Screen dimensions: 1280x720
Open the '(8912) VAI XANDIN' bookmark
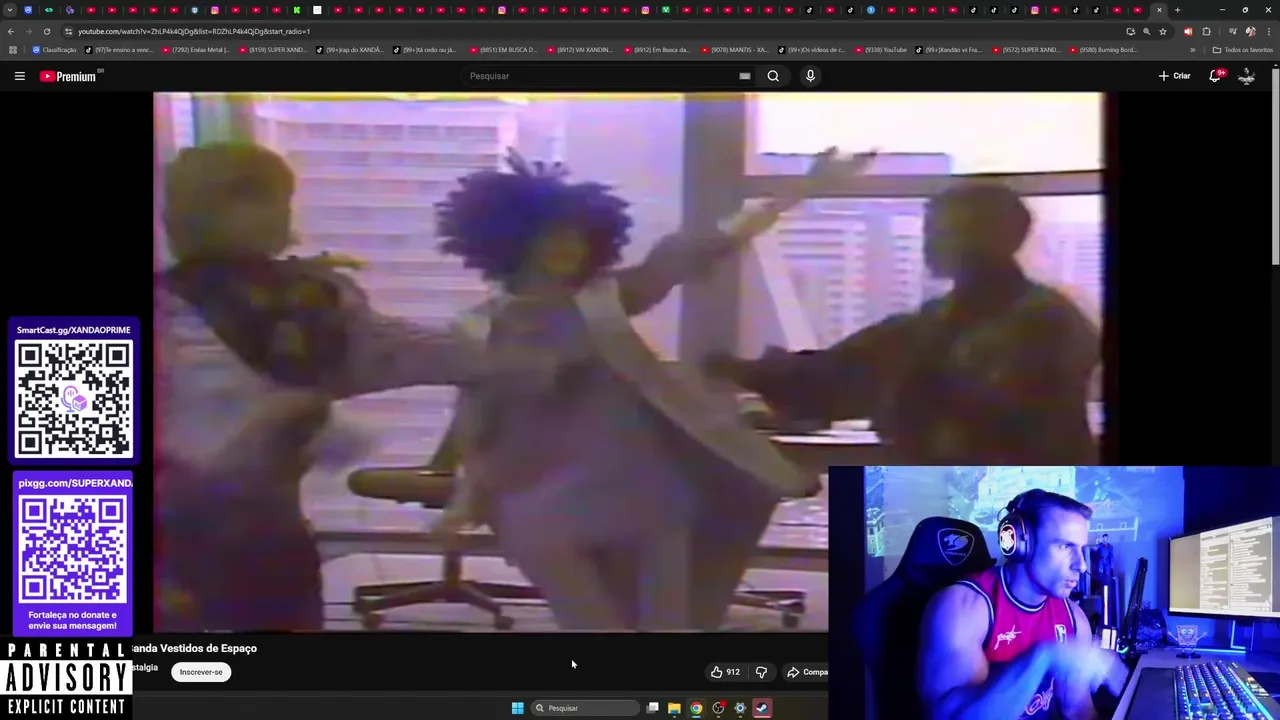click(581, 50)
